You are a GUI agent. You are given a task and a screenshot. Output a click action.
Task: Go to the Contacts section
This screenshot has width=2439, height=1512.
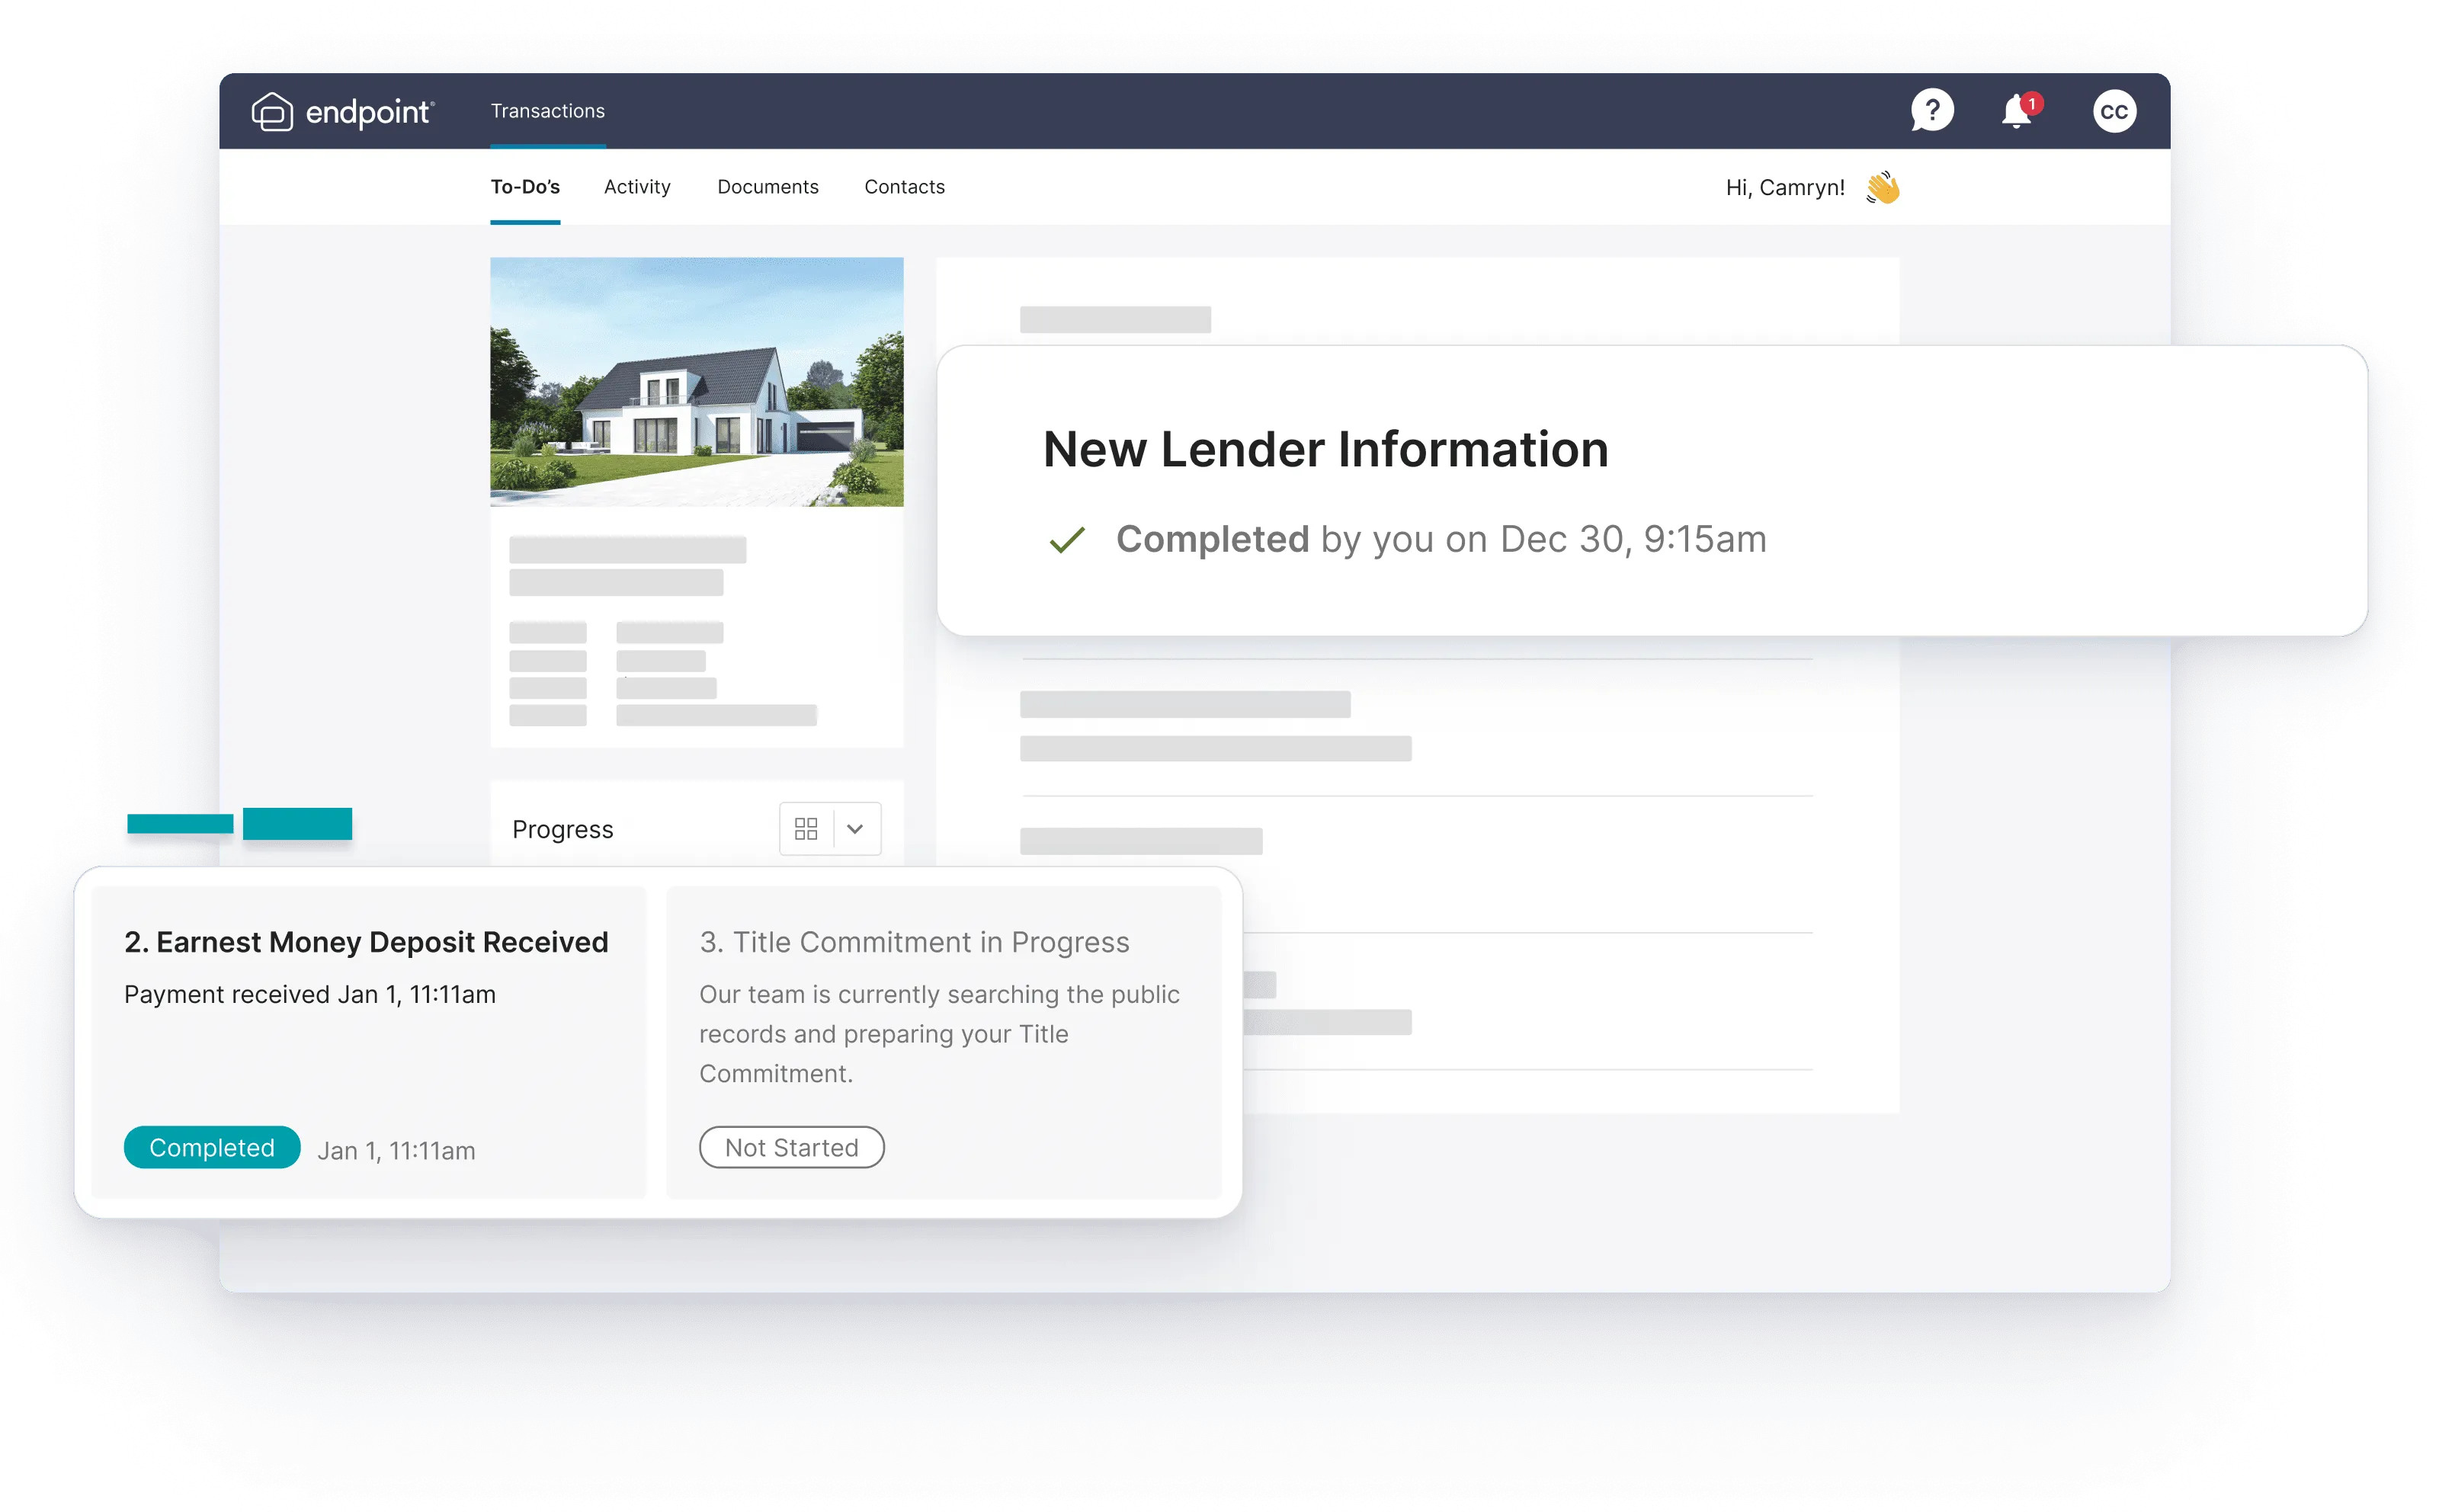pyautogui.click(x=903, y=187)
